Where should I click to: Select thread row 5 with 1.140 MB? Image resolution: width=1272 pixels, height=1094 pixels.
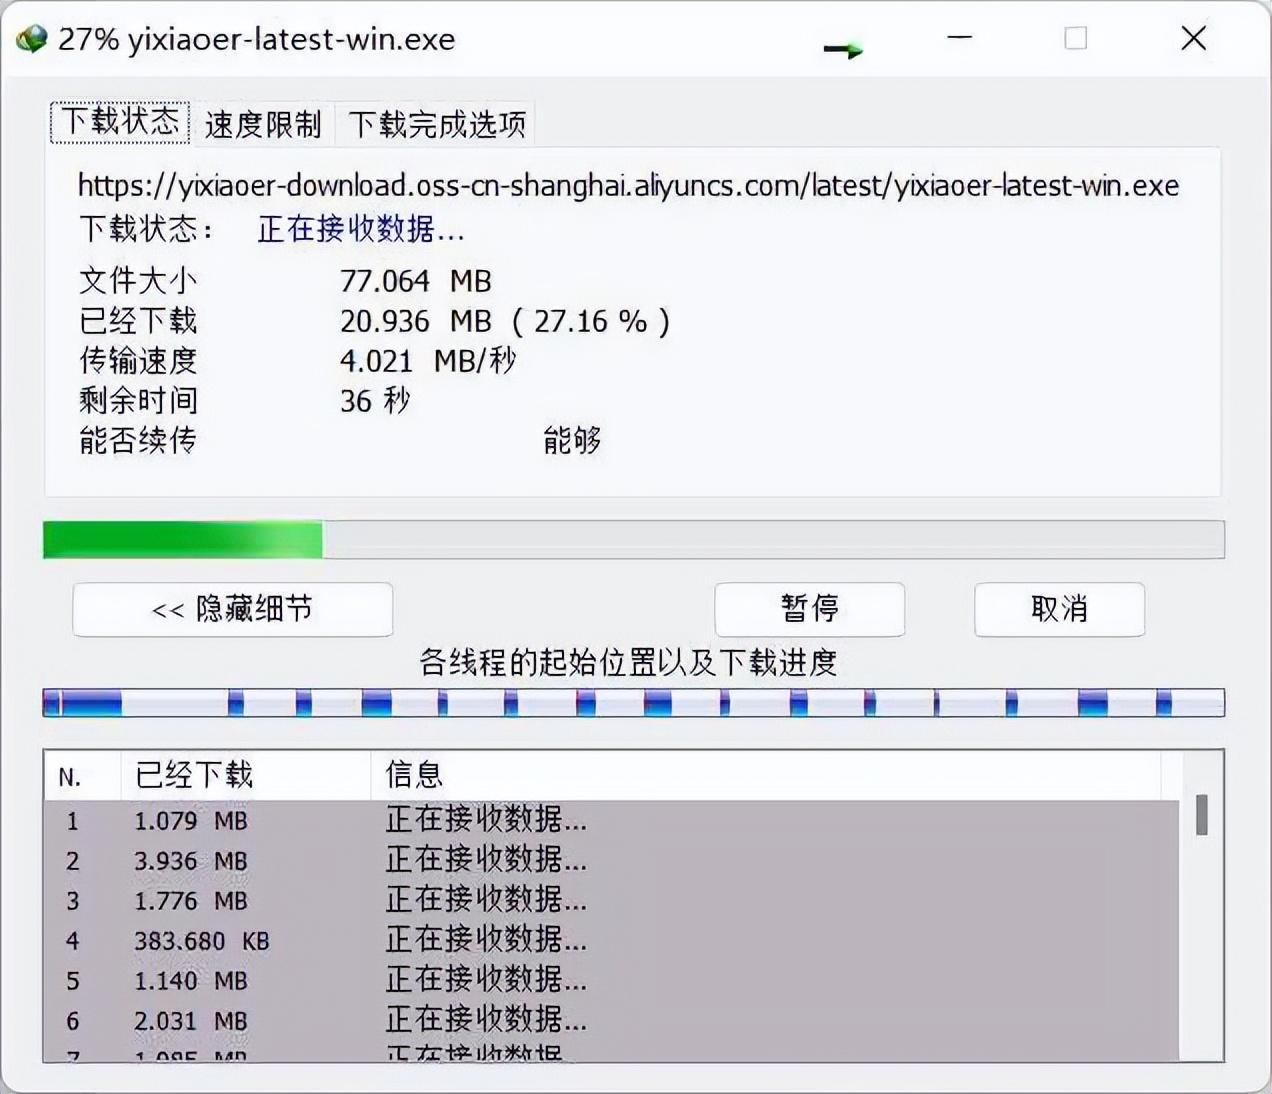612,981
